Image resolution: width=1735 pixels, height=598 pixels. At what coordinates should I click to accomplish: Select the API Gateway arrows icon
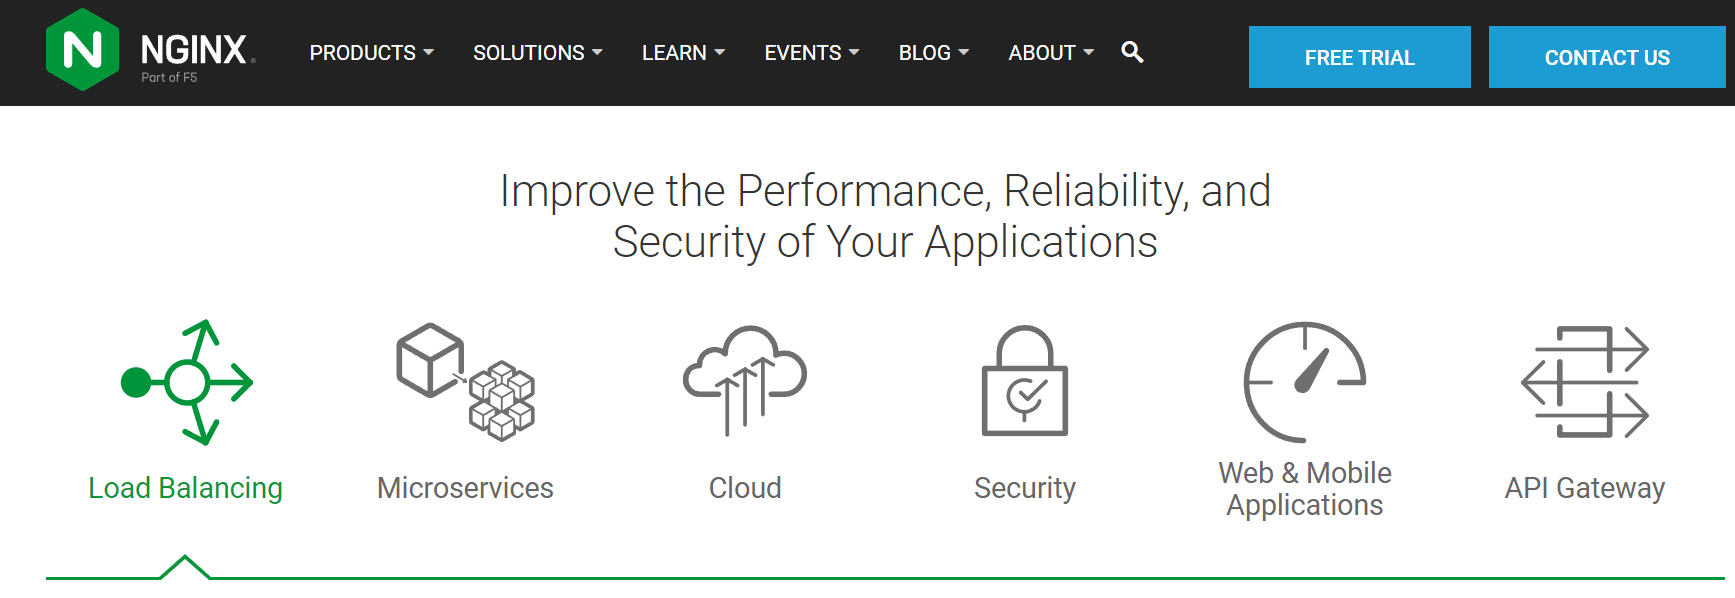coord(1585,382)
